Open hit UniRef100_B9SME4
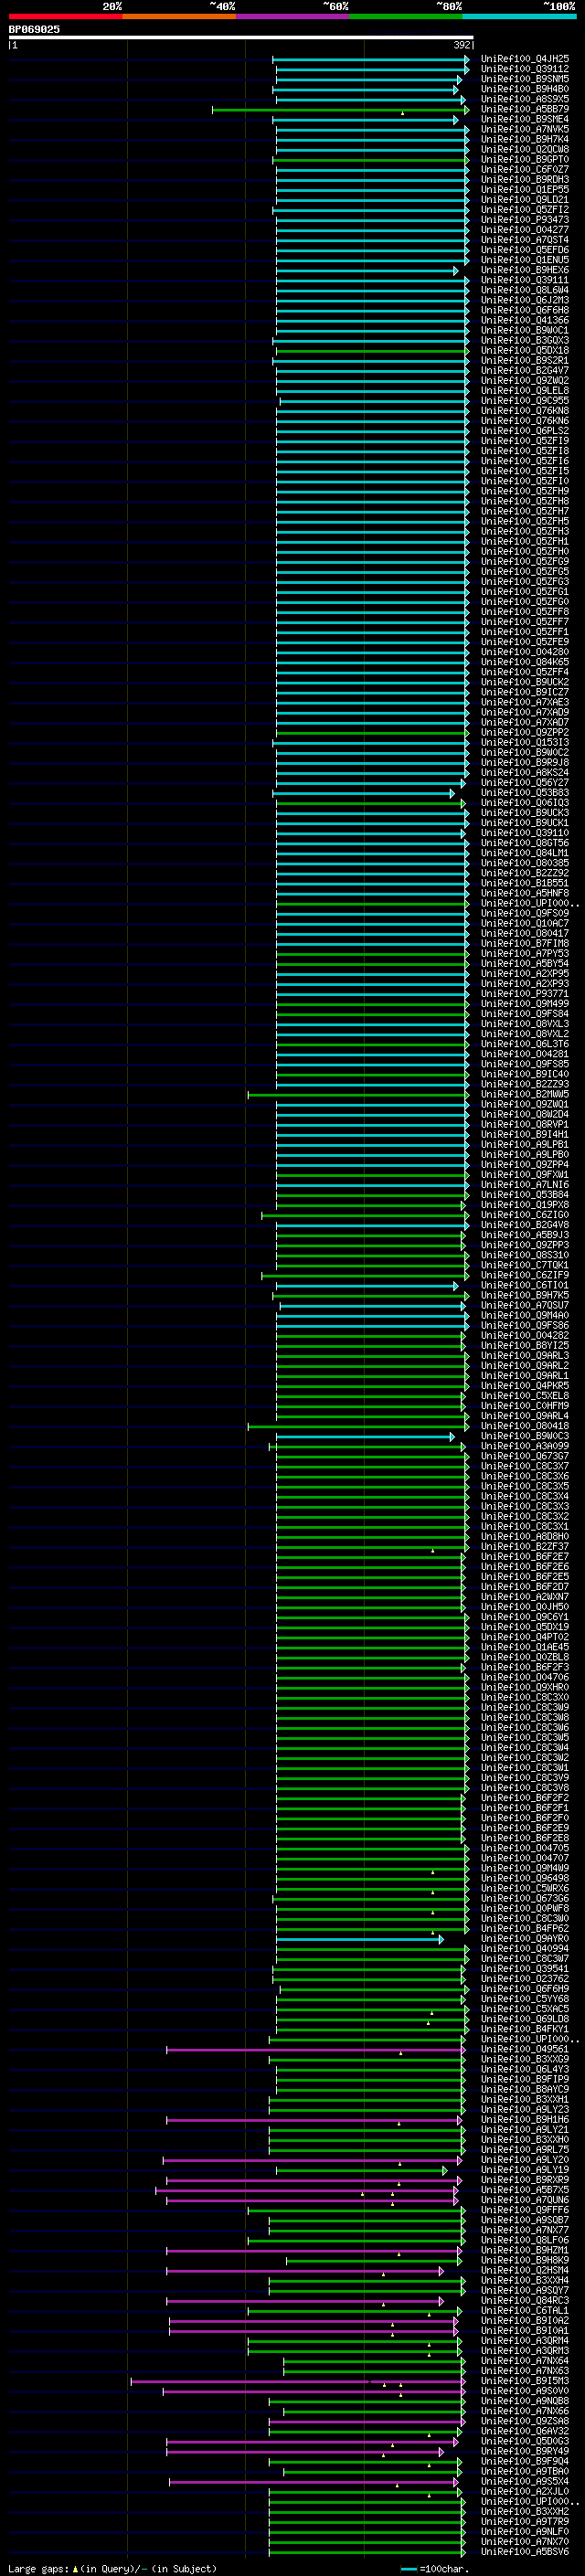 click(x=525, y=119)
